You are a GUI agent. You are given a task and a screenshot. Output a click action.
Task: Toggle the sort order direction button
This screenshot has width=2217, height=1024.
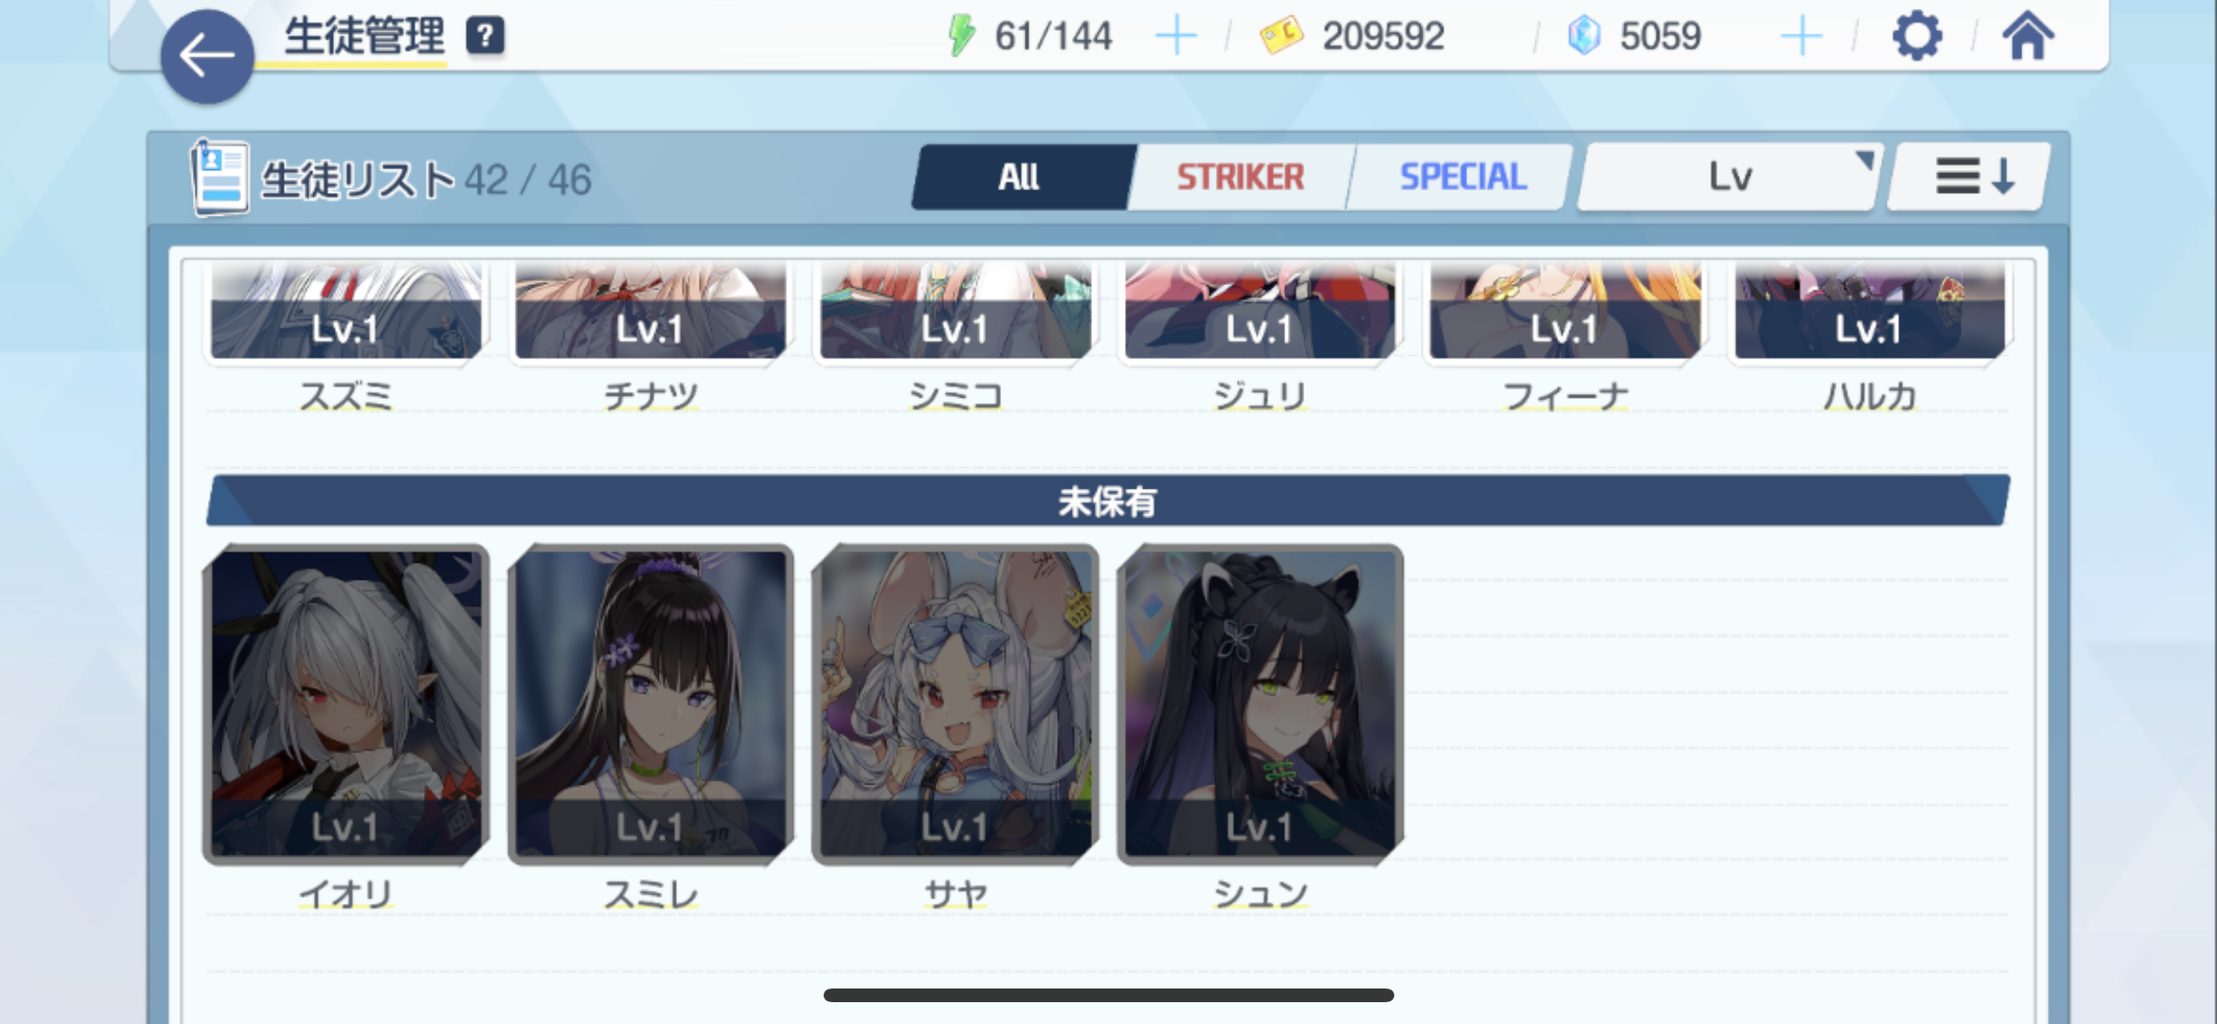[x=1969, y=177]
